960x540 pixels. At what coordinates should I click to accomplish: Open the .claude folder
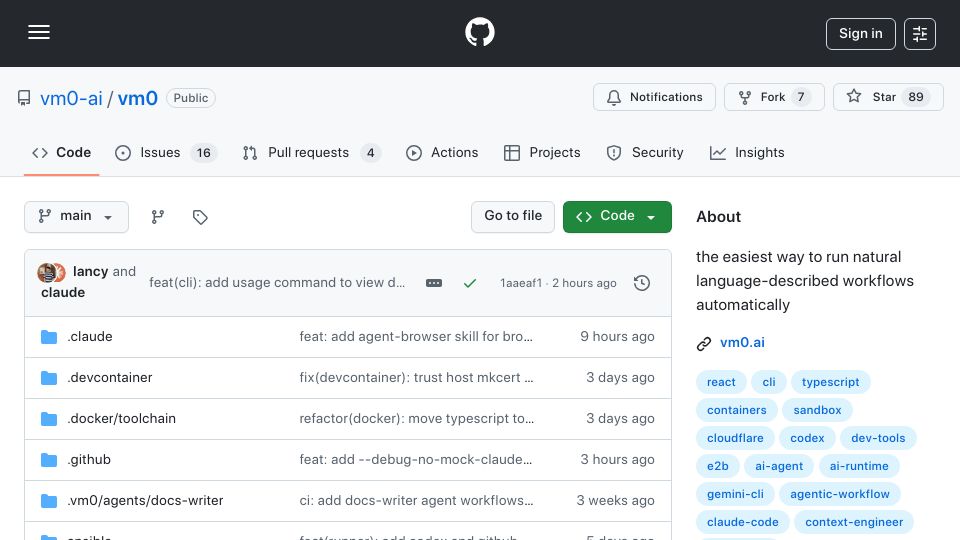click(90, 337)
